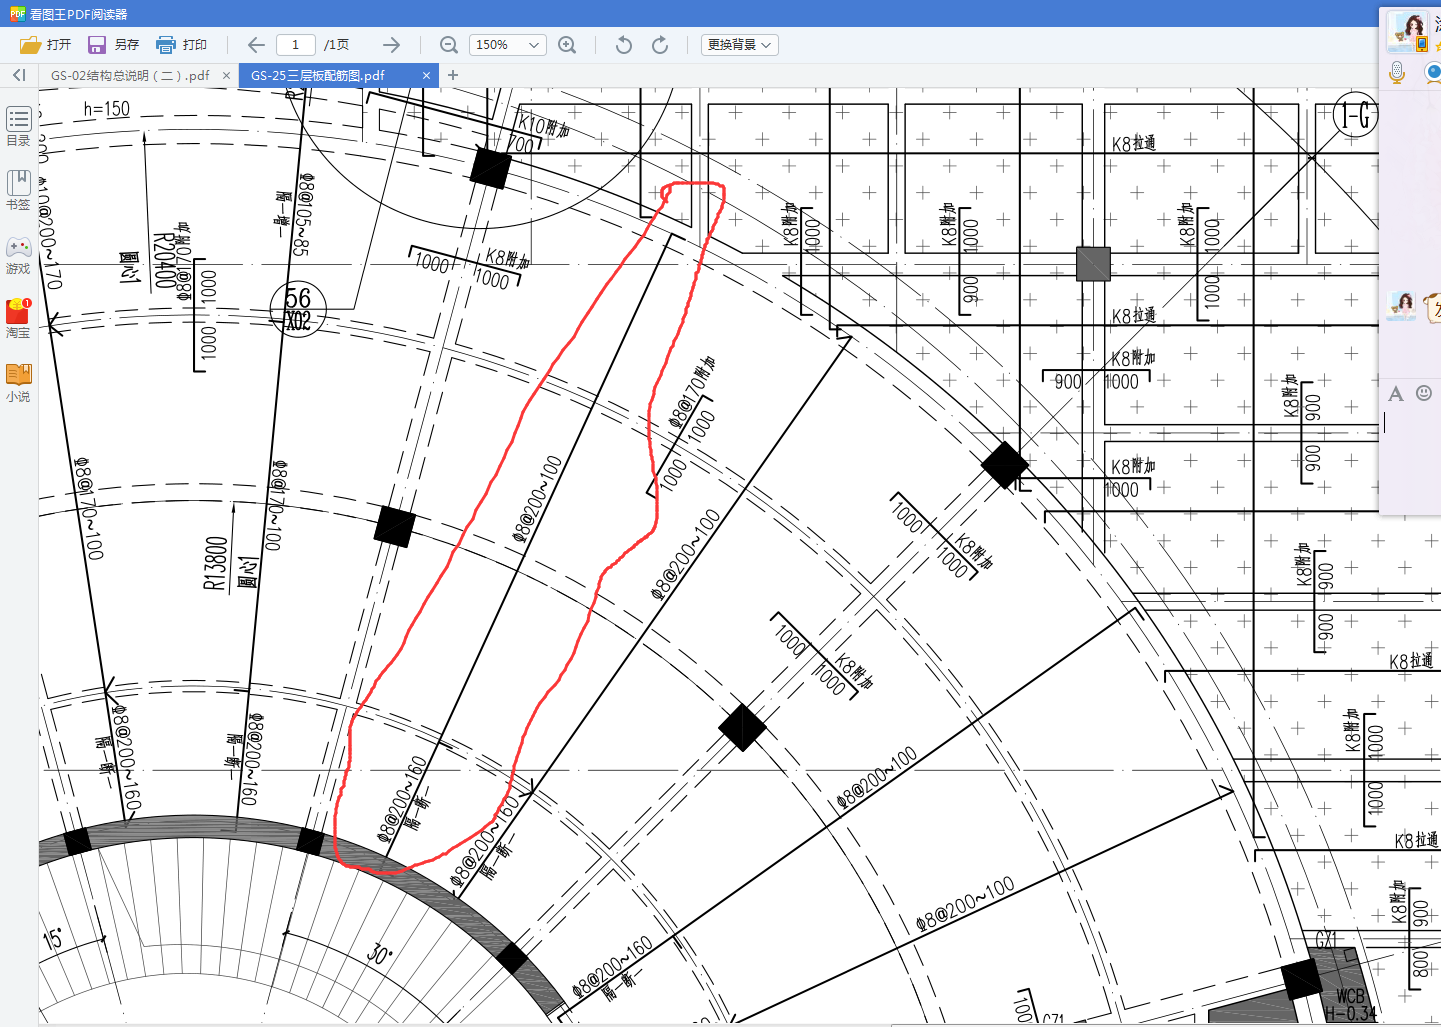Rotate page counterclockwise

[624, 45]
